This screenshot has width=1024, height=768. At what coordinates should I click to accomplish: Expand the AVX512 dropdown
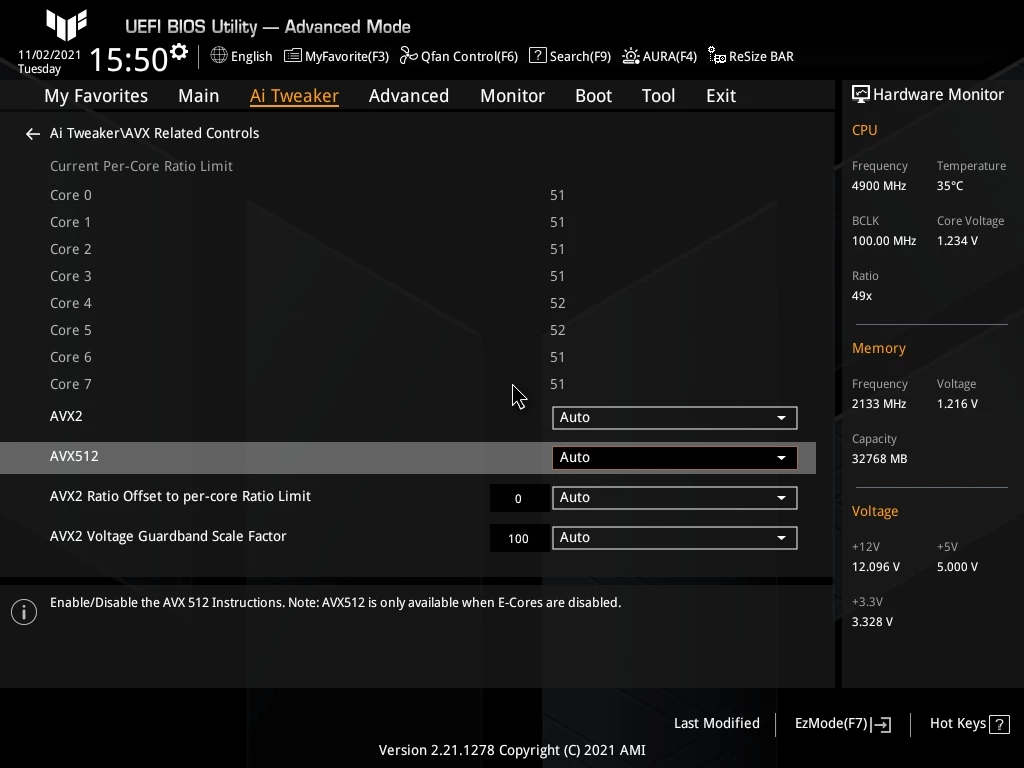[675, 458]
